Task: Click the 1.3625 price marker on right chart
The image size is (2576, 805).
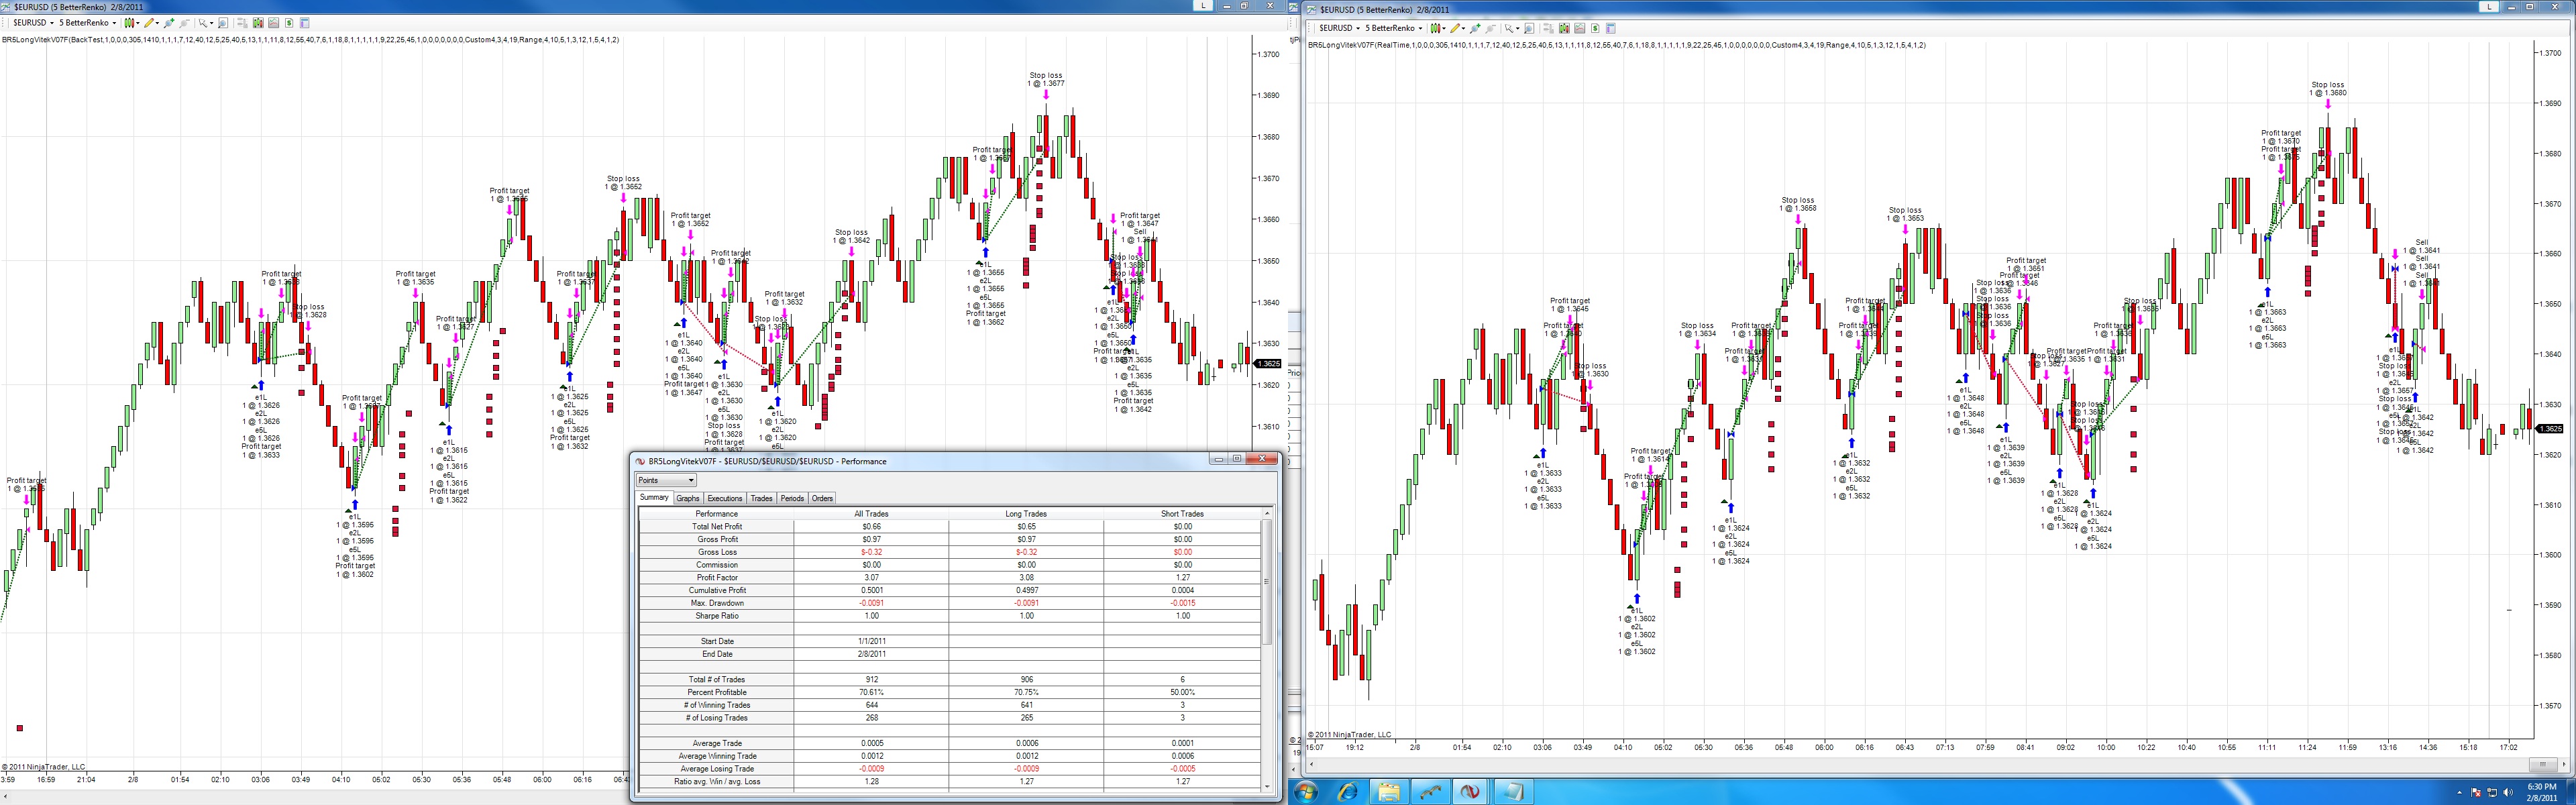Action: click(x=2550, y=429)
